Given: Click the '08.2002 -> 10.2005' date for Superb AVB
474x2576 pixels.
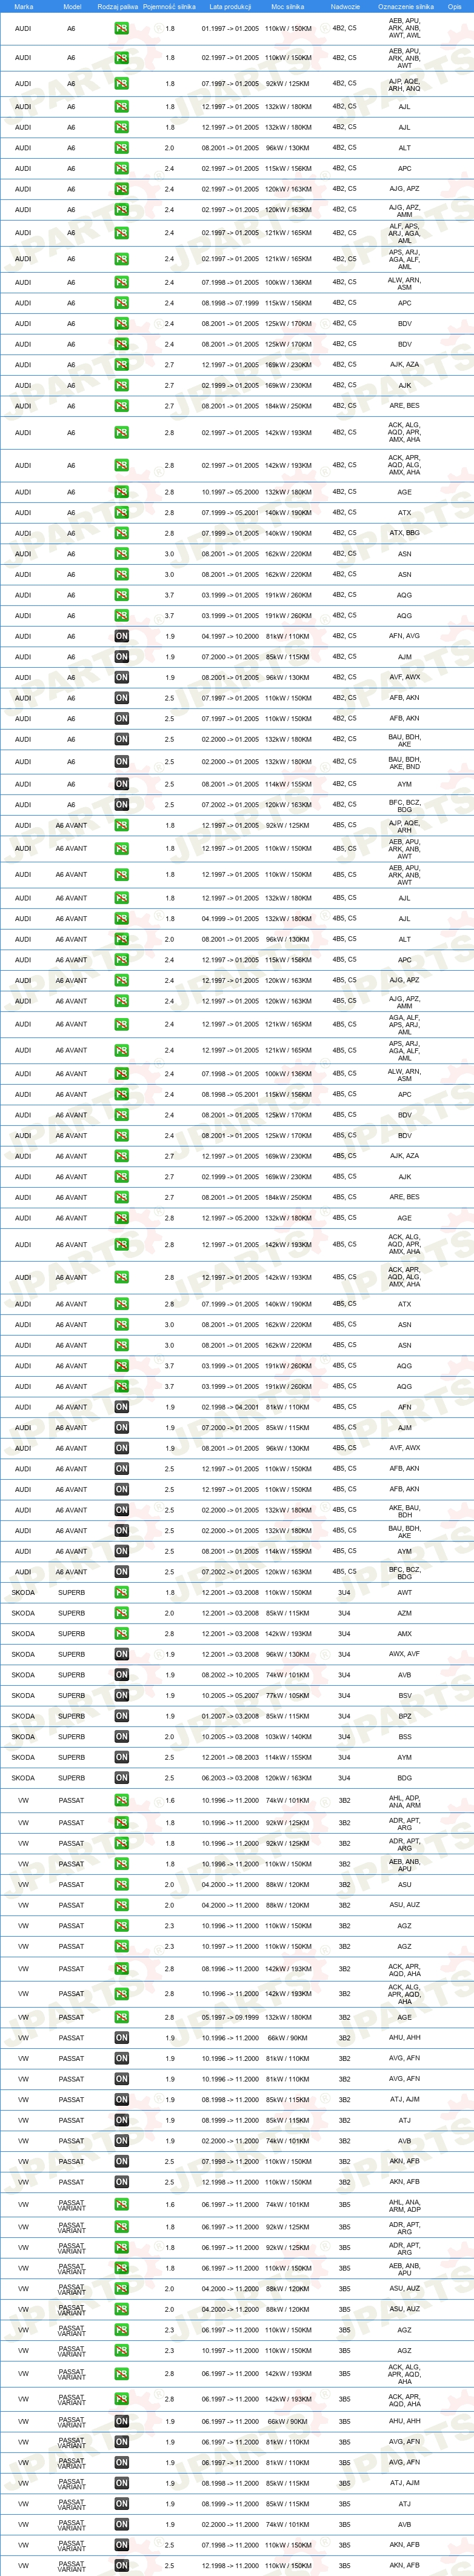Looking at the screenshot, I should pos(230,1675).
